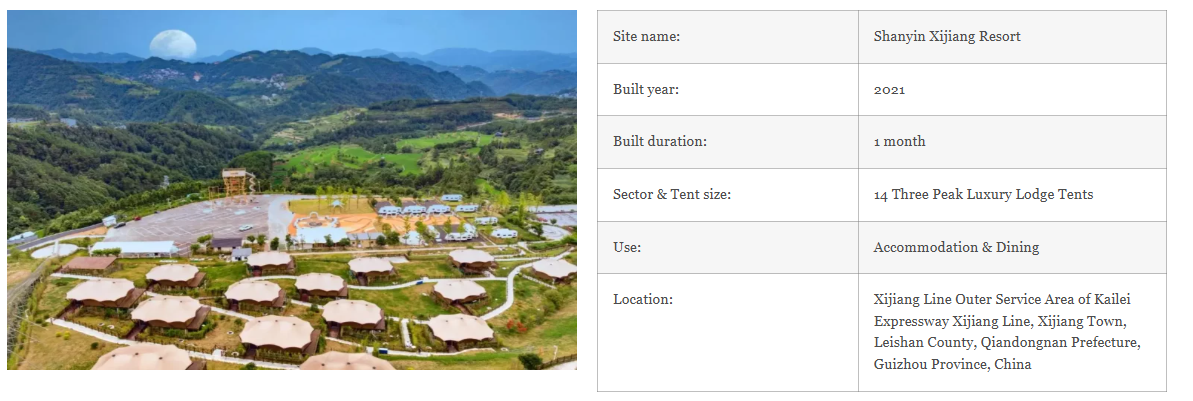Click the '1 month' duration value

coord(899,142)
